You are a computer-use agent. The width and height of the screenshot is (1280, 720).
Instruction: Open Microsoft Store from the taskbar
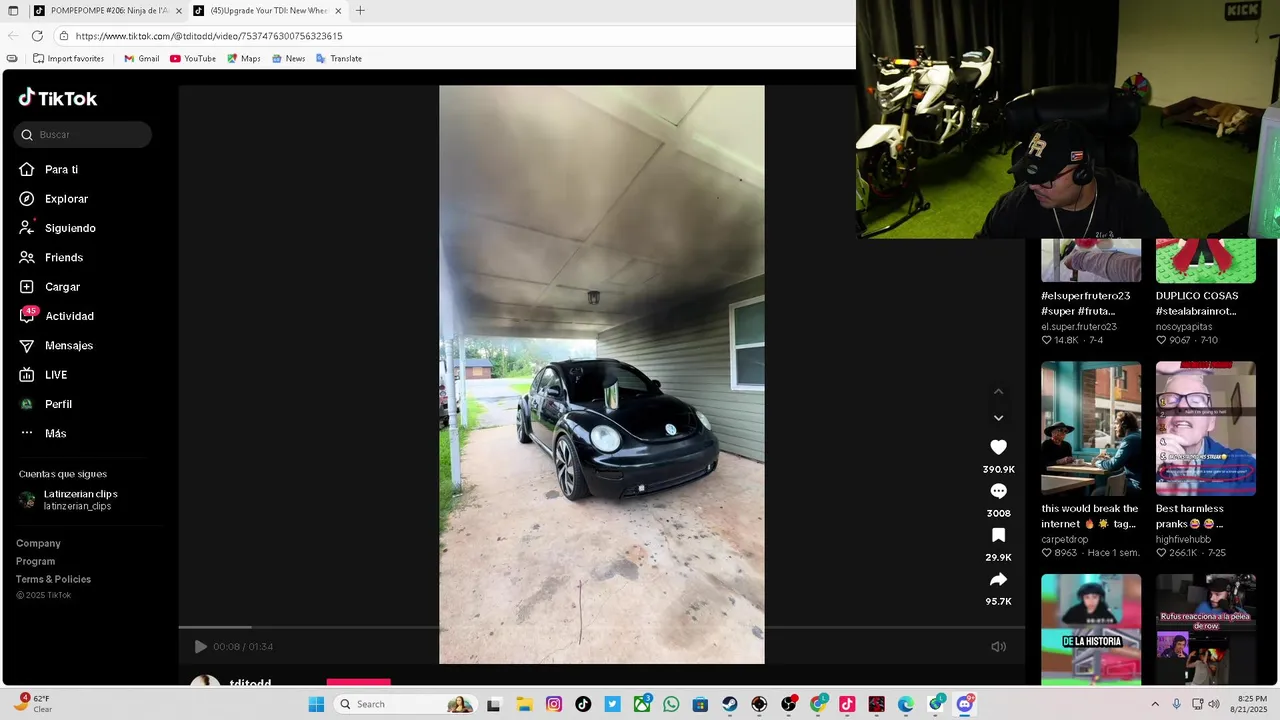pyautogui.click(x=700, y=704)
